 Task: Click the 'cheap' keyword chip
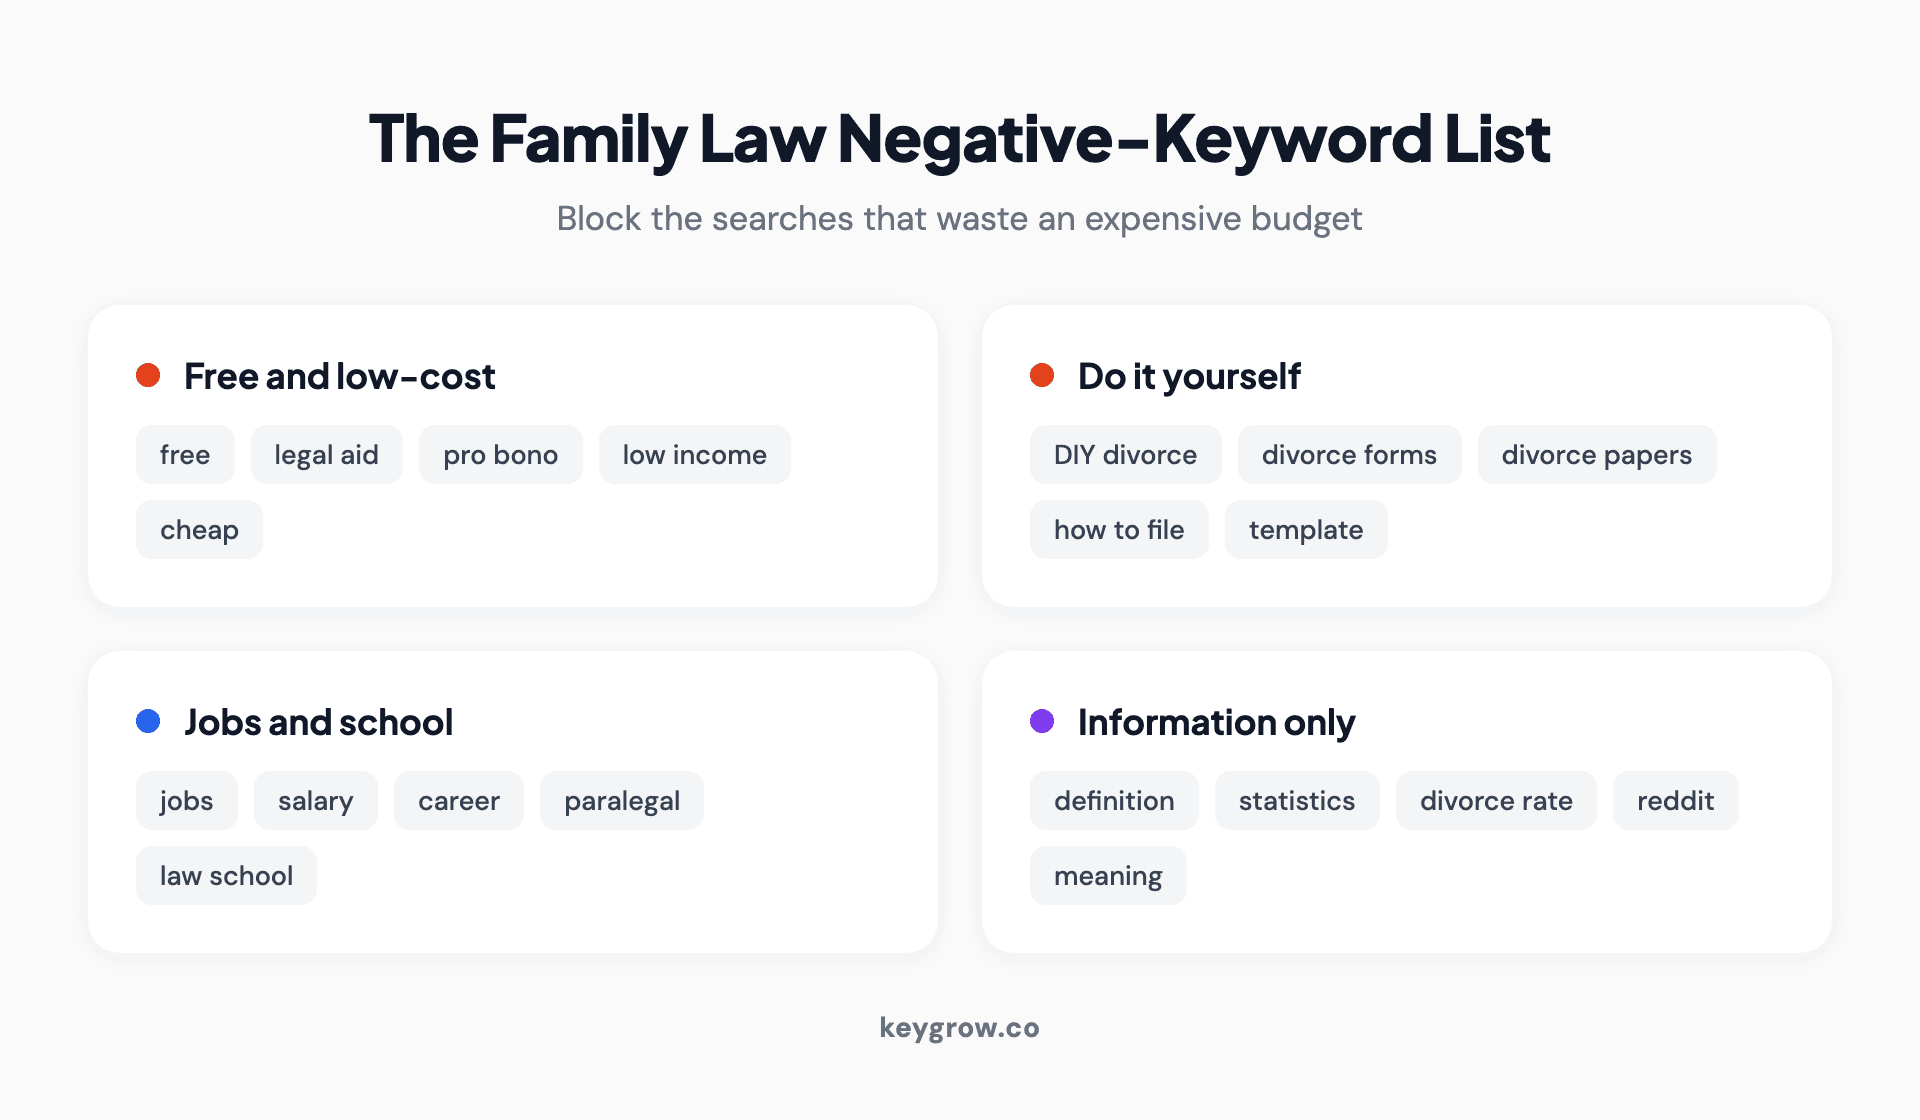tap(199, 530)
